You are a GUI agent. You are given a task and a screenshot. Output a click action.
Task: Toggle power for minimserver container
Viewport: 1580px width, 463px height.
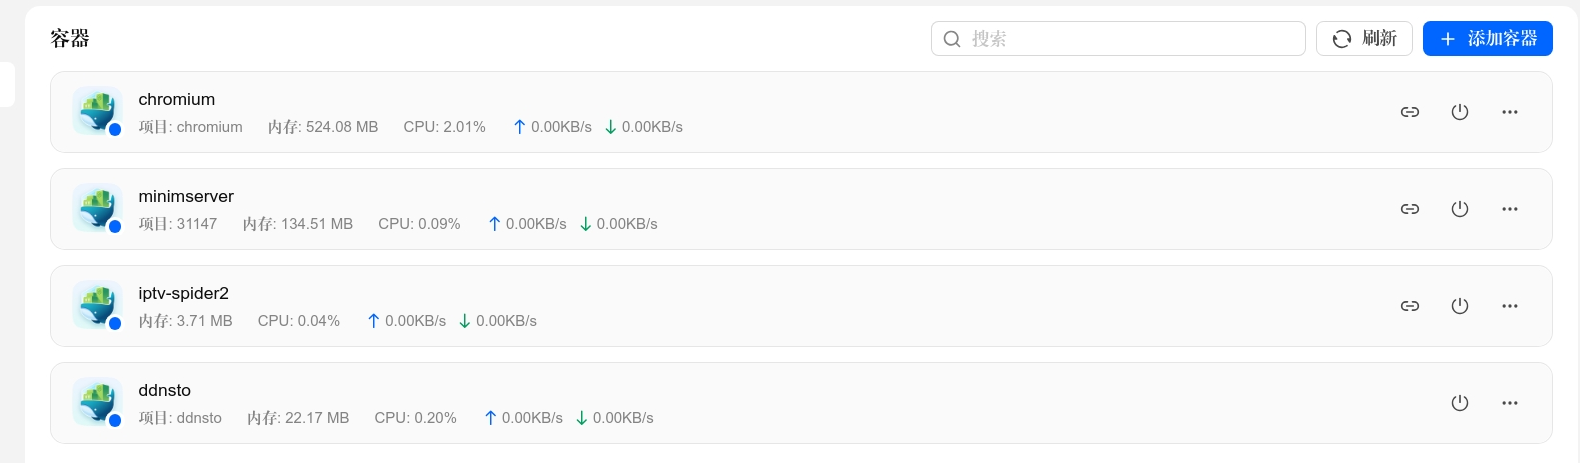(x=1460, y=209)
